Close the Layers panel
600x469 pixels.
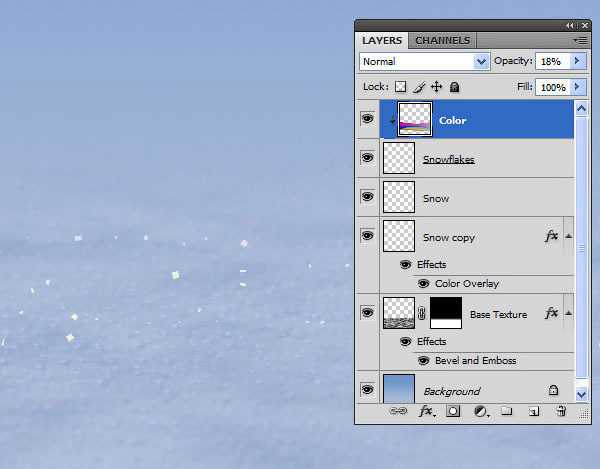(x=585, y=26)
